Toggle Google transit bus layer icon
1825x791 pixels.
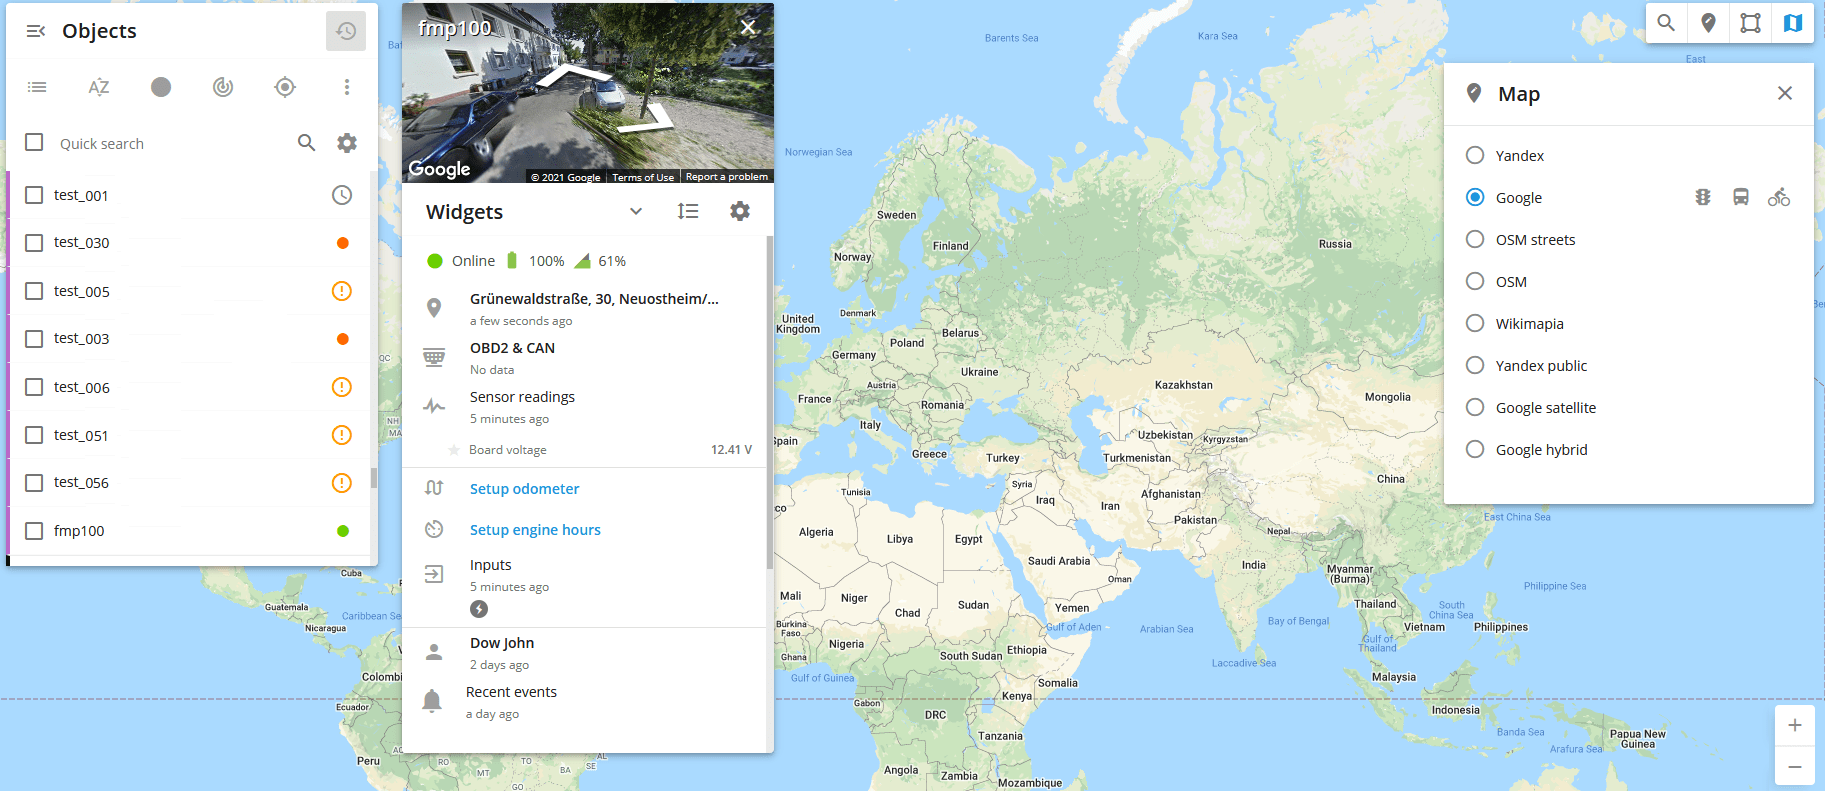[1741, 197]
